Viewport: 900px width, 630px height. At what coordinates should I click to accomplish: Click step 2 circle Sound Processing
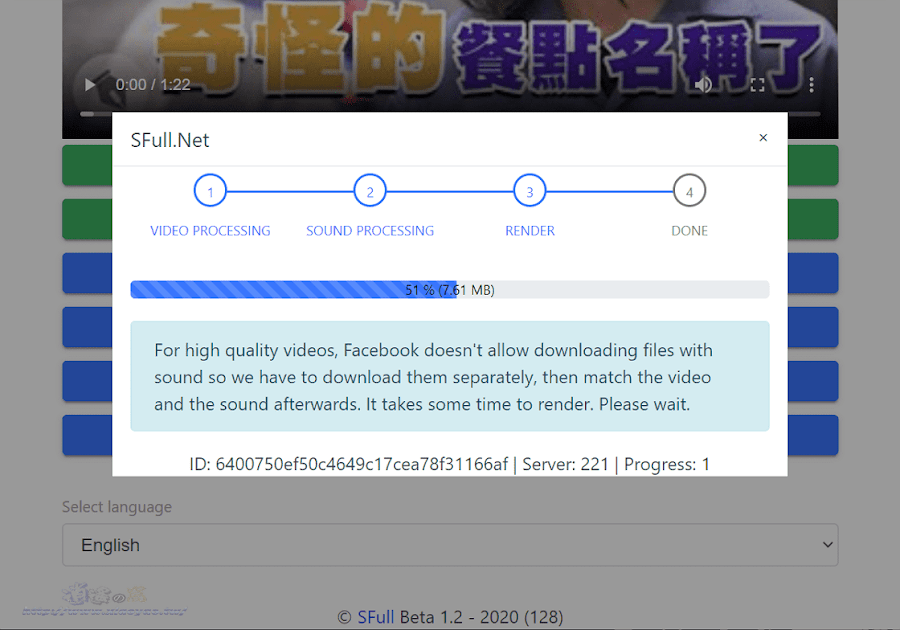(x=370, y=191)
